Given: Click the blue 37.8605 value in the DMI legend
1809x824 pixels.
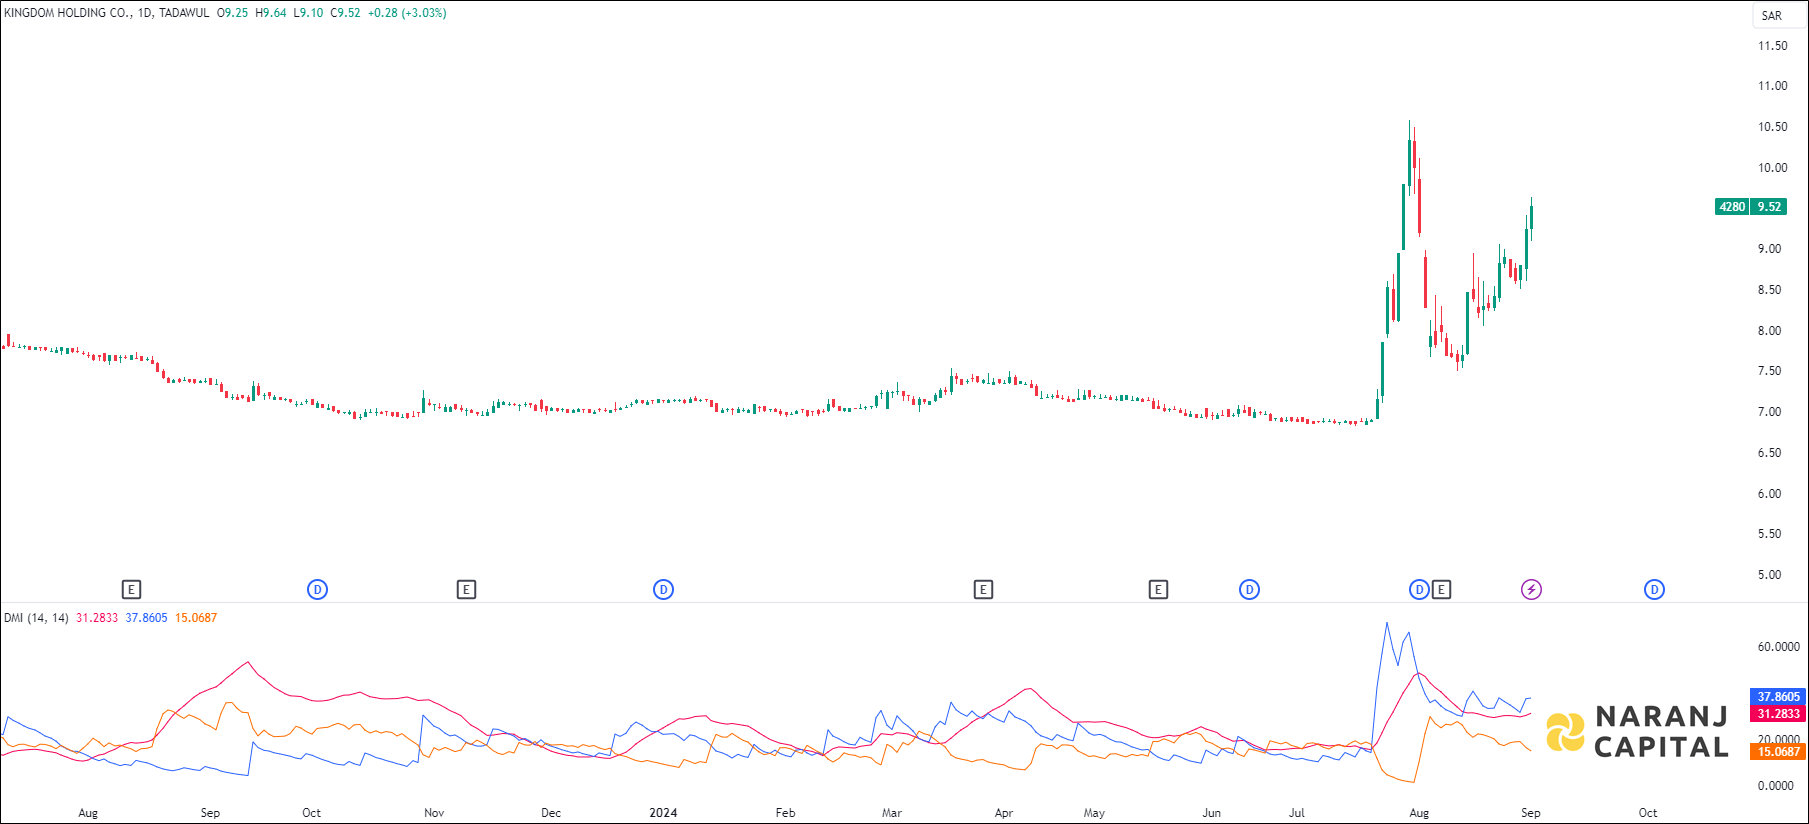Looking at the screenshot, I should click(x=147, y=618).
